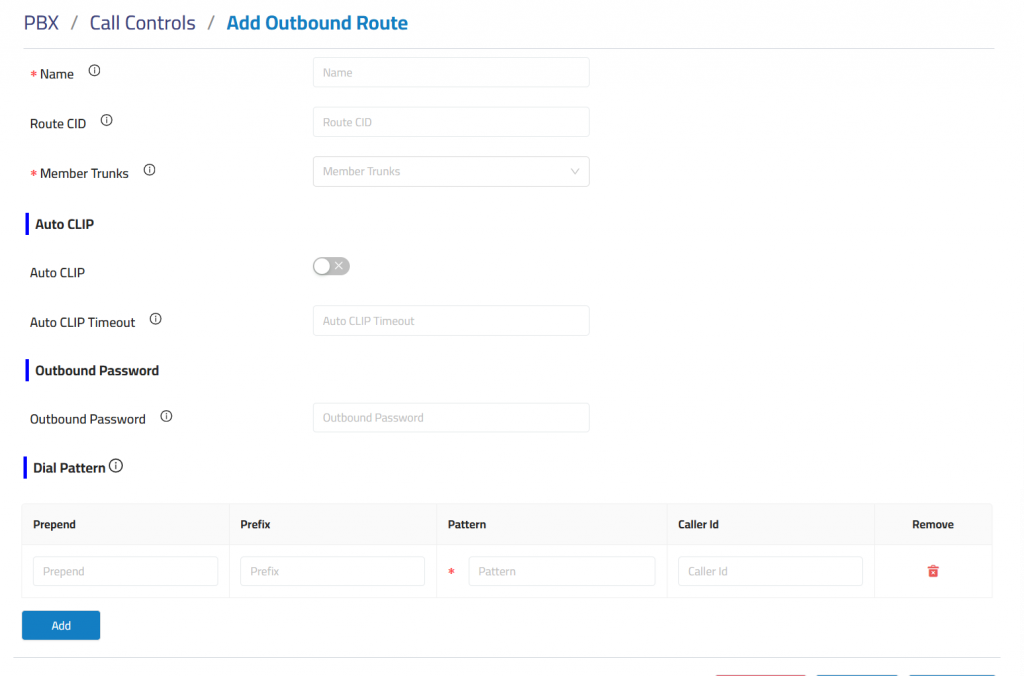Click the Outbound Password input box

pyautogui.click(x=451, y=418)
